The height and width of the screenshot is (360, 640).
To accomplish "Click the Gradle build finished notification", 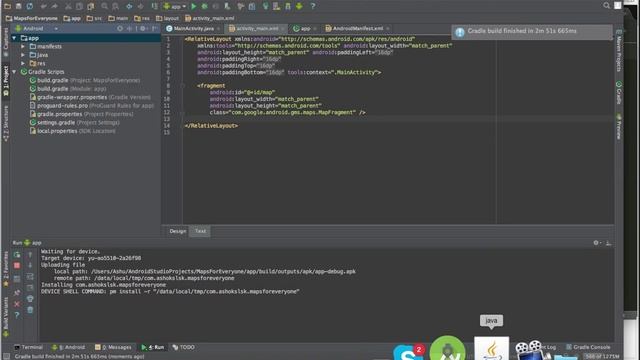I will (531, 31).
